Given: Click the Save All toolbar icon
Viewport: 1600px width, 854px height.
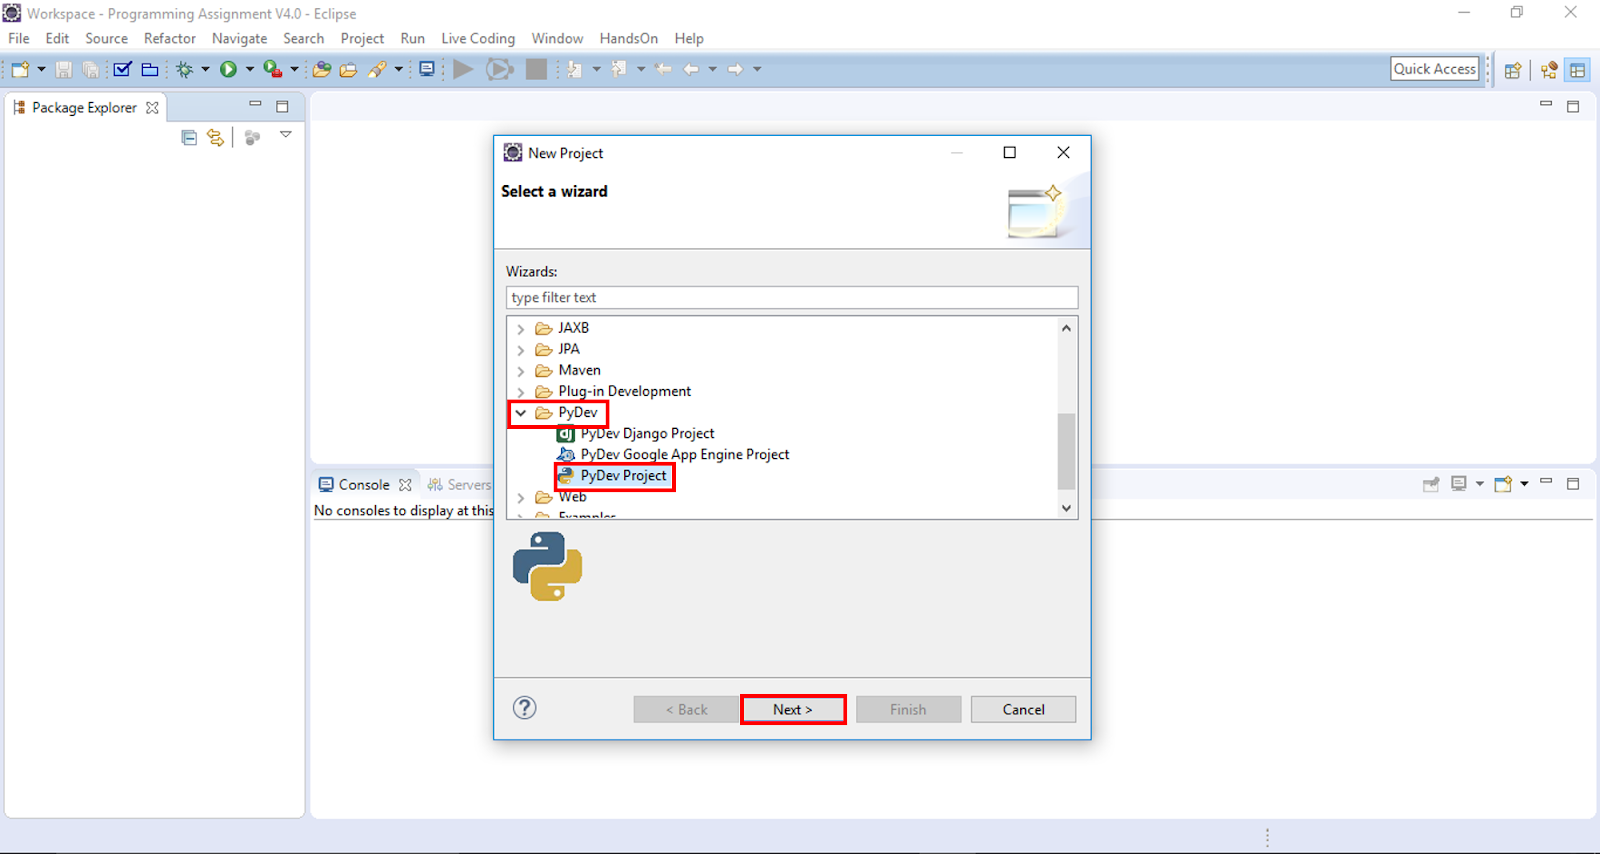Looking at the screenshot, I should click(x=91, y=69).
